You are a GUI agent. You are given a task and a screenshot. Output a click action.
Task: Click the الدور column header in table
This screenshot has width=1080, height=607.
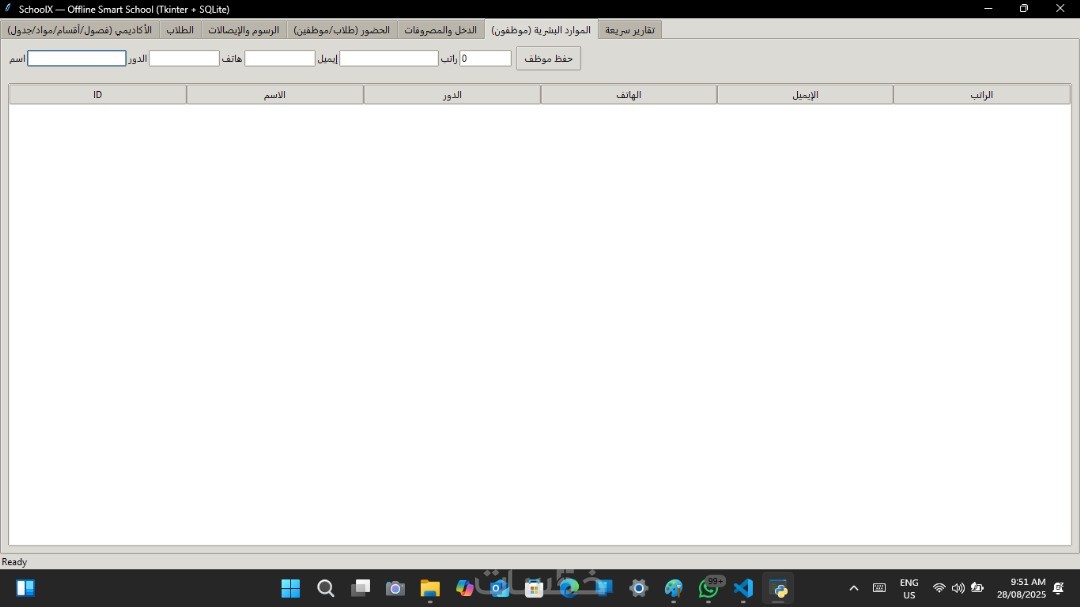point(452,94)
